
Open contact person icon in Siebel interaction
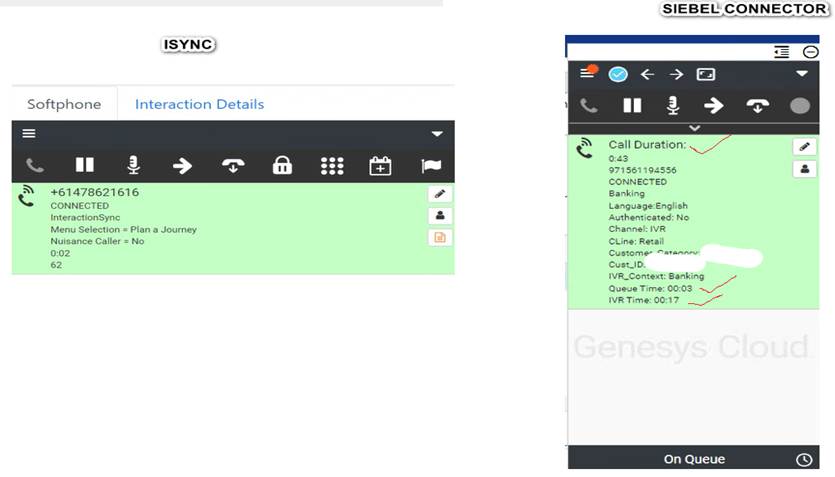coord(805,169)
